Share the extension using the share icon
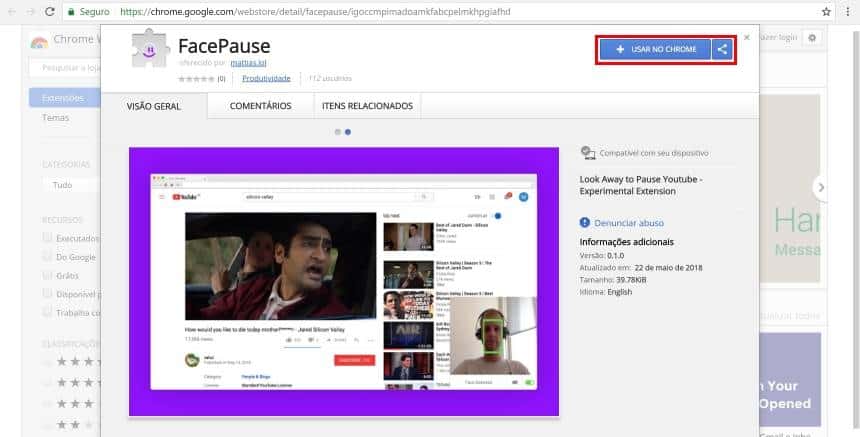Viewport: 860px width, 437px height. pos(722,49)
